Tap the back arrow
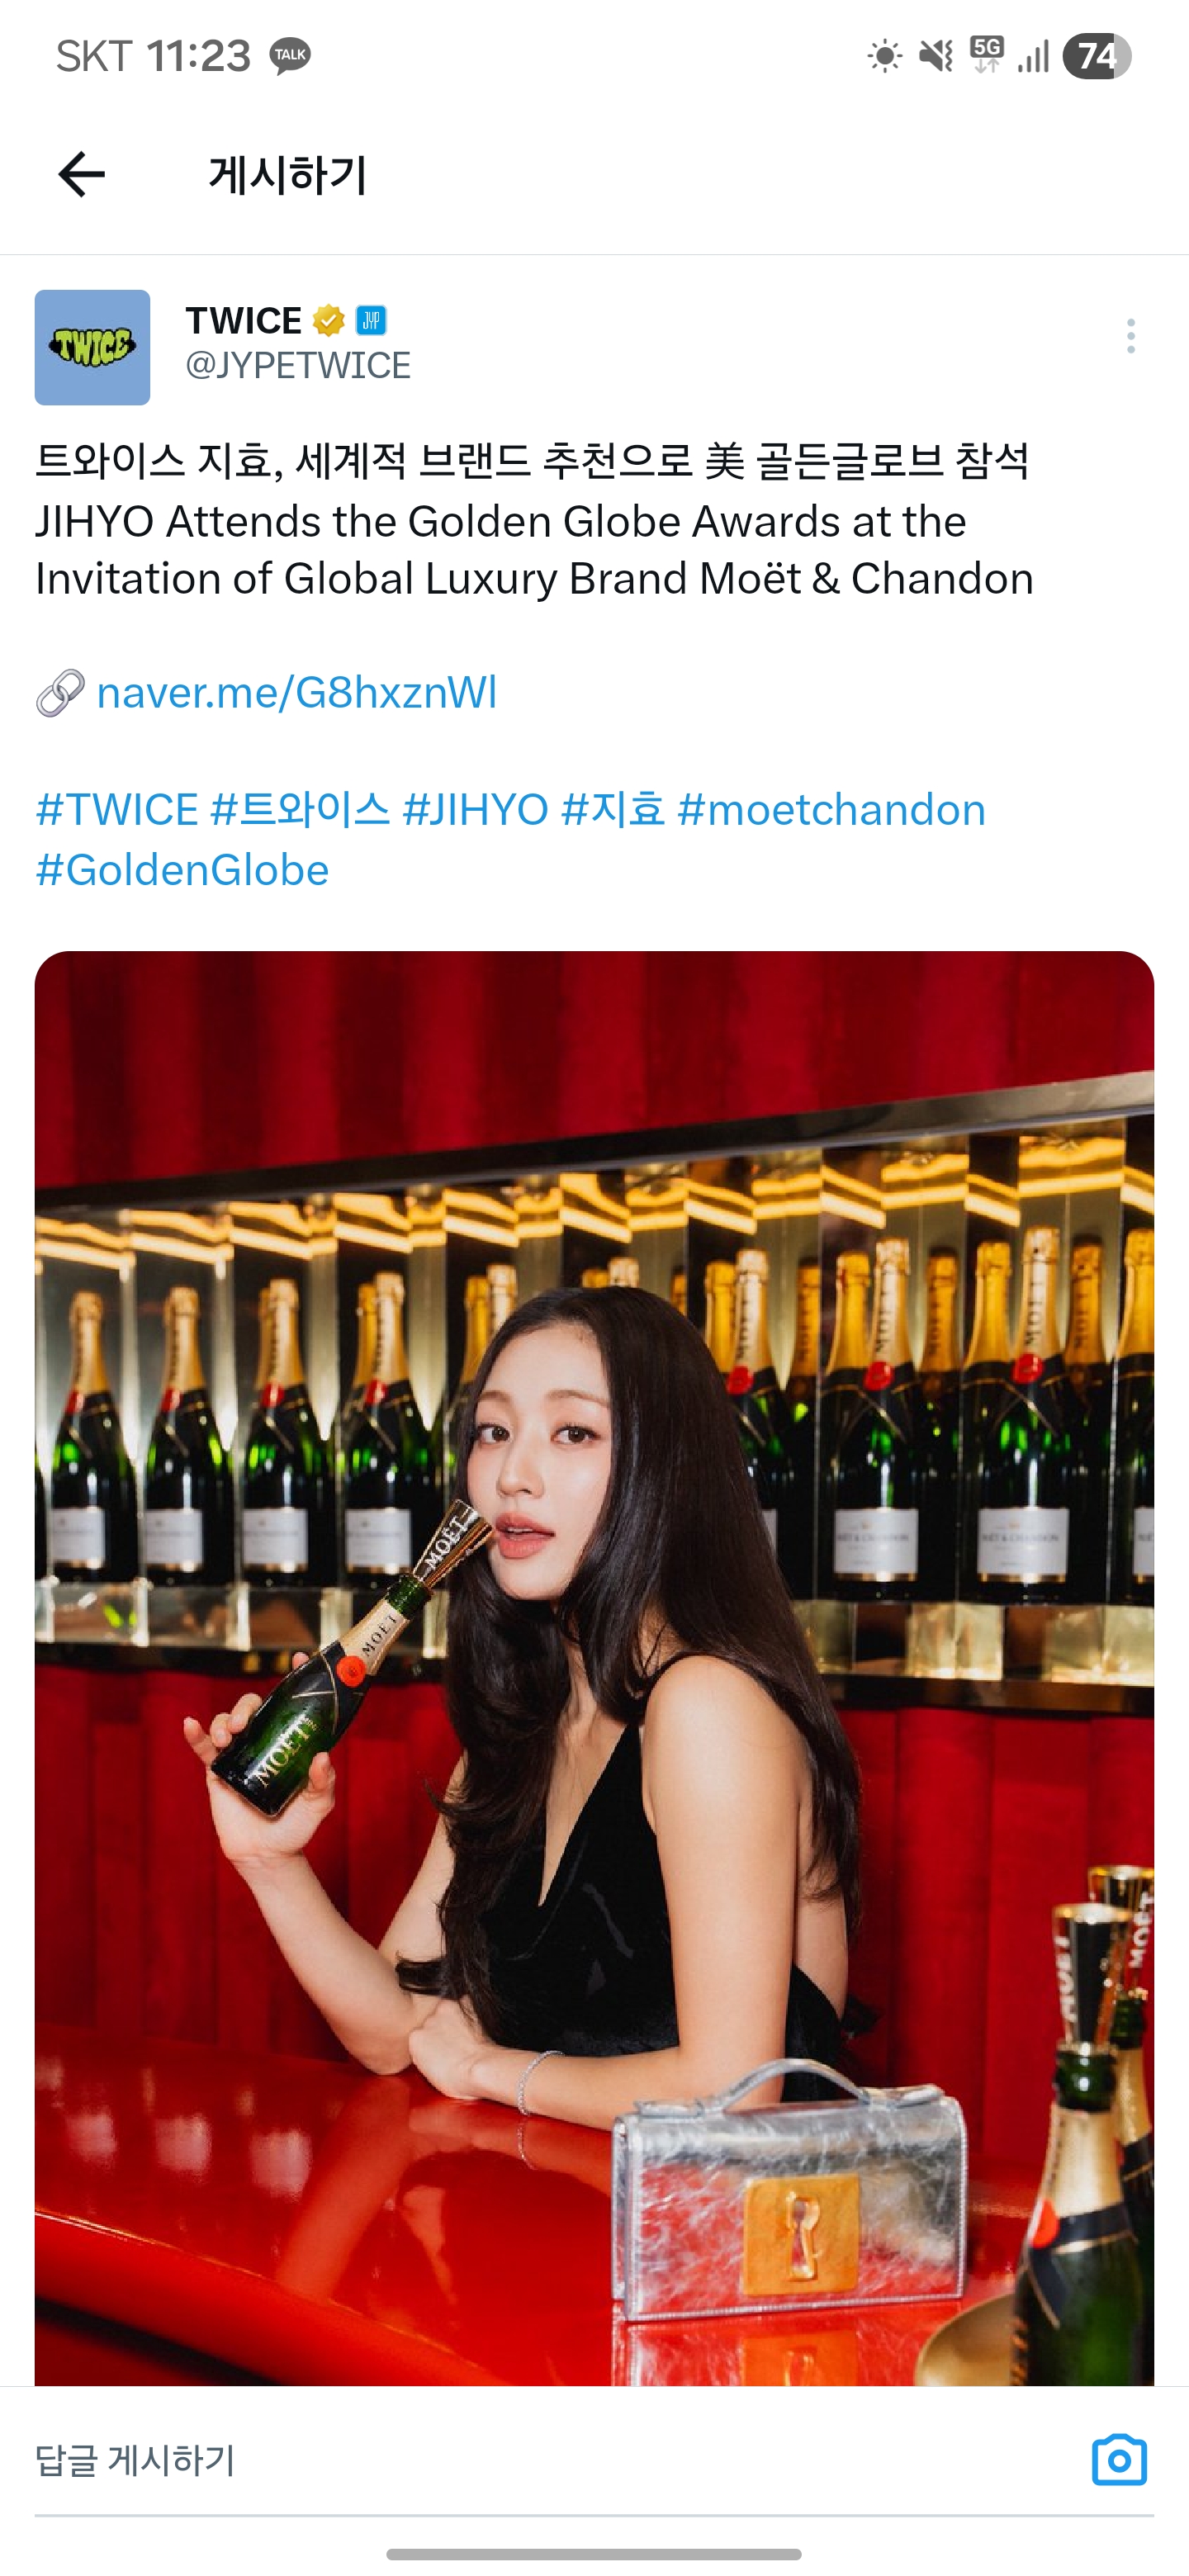The height and width of the screenshot is (2576, 1189). (81, 175)
